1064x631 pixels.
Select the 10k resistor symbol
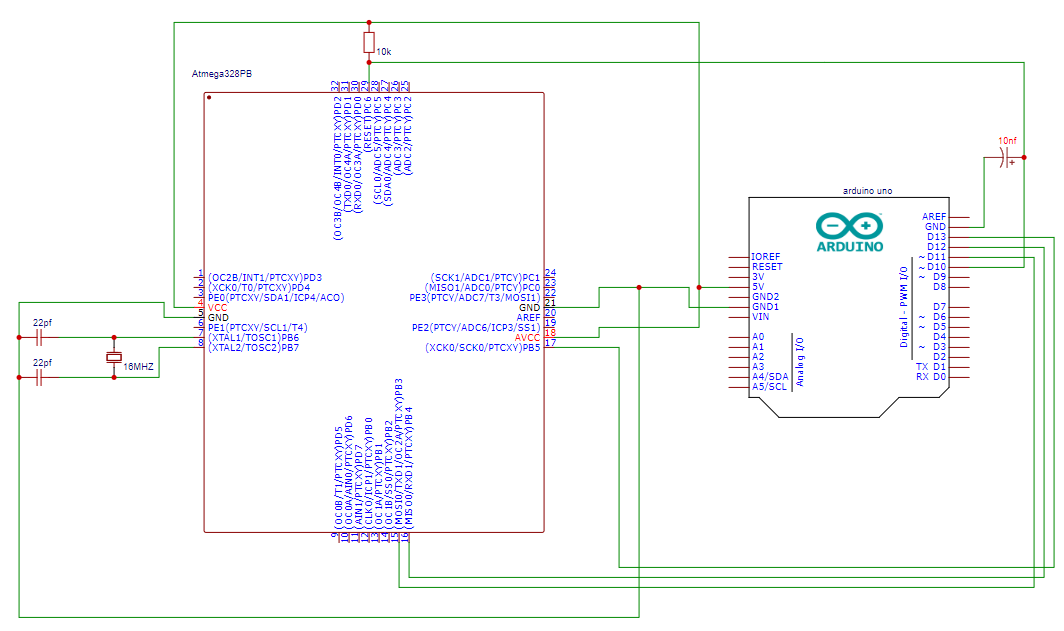[368, 42]
